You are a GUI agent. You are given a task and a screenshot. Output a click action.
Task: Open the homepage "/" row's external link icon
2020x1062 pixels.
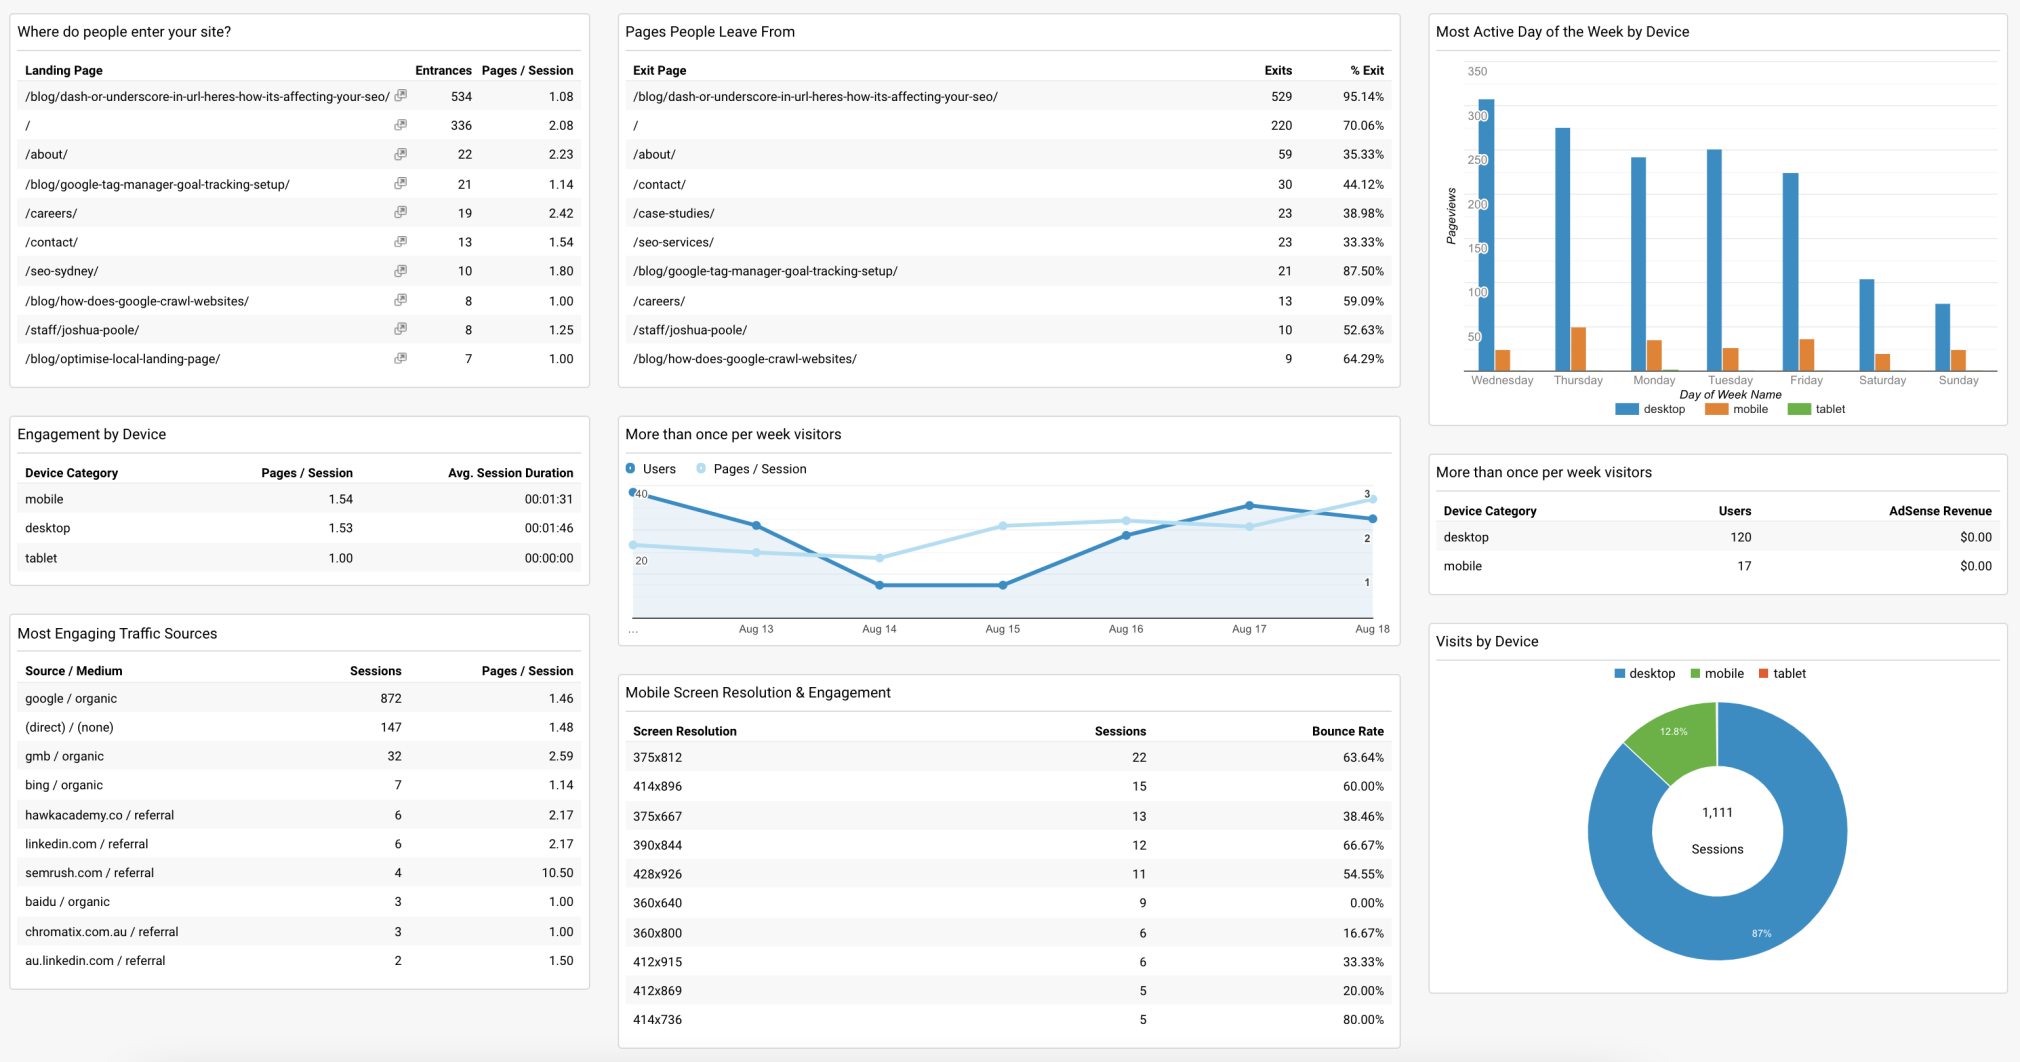tap(401, 125)
